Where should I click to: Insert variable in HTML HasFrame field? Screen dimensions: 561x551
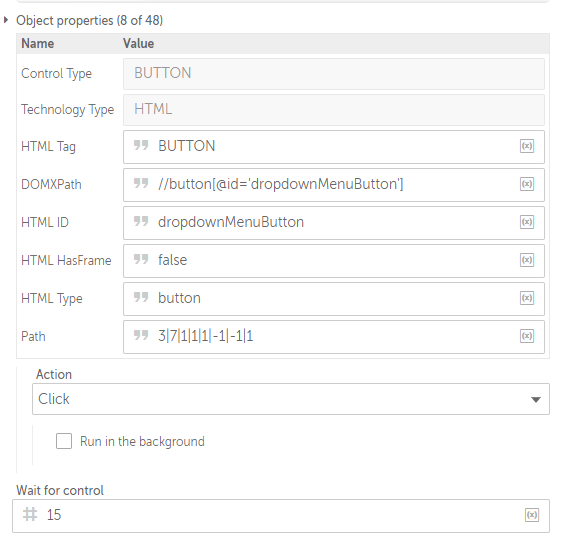click(527, 260)
